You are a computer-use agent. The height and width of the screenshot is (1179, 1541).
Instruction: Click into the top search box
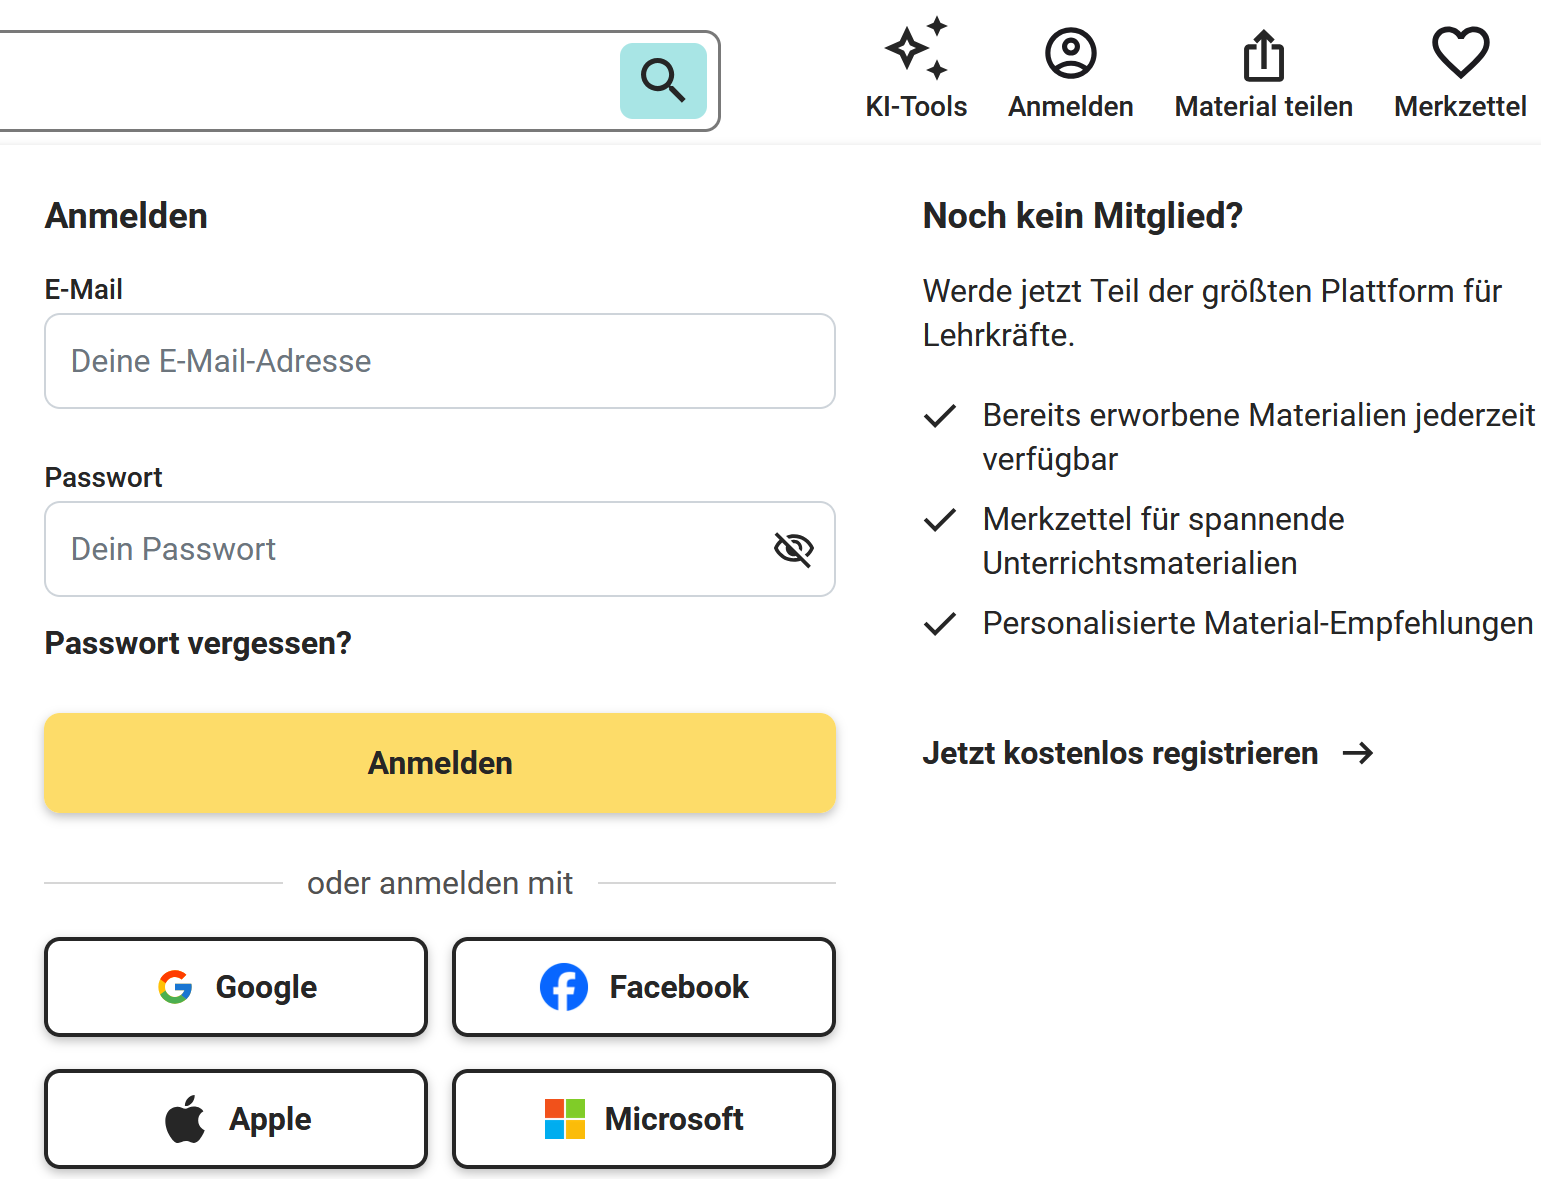click(300, 81)
